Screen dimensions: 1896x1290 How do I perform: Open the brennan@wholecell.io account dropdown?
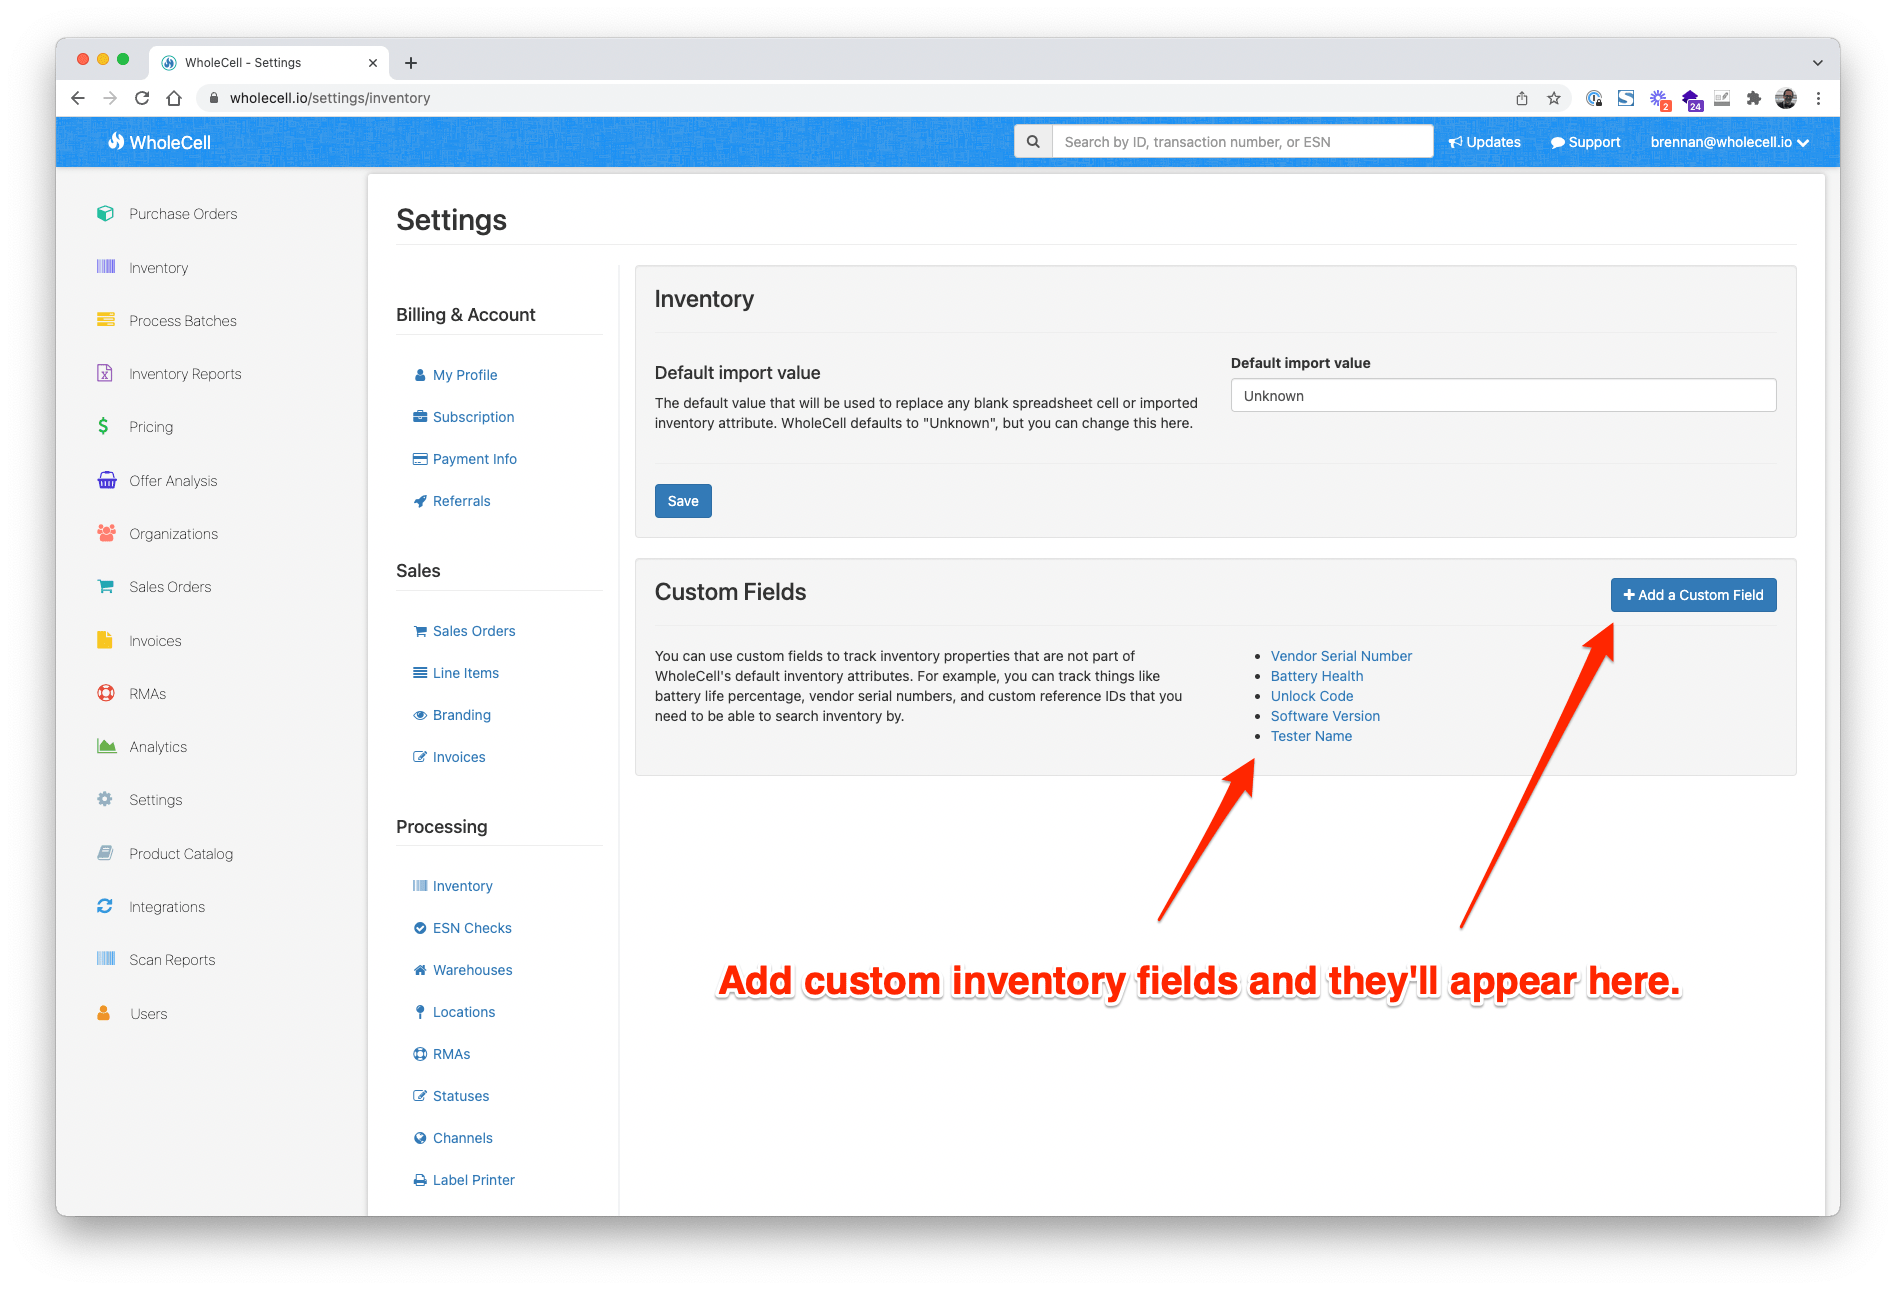1729,142
